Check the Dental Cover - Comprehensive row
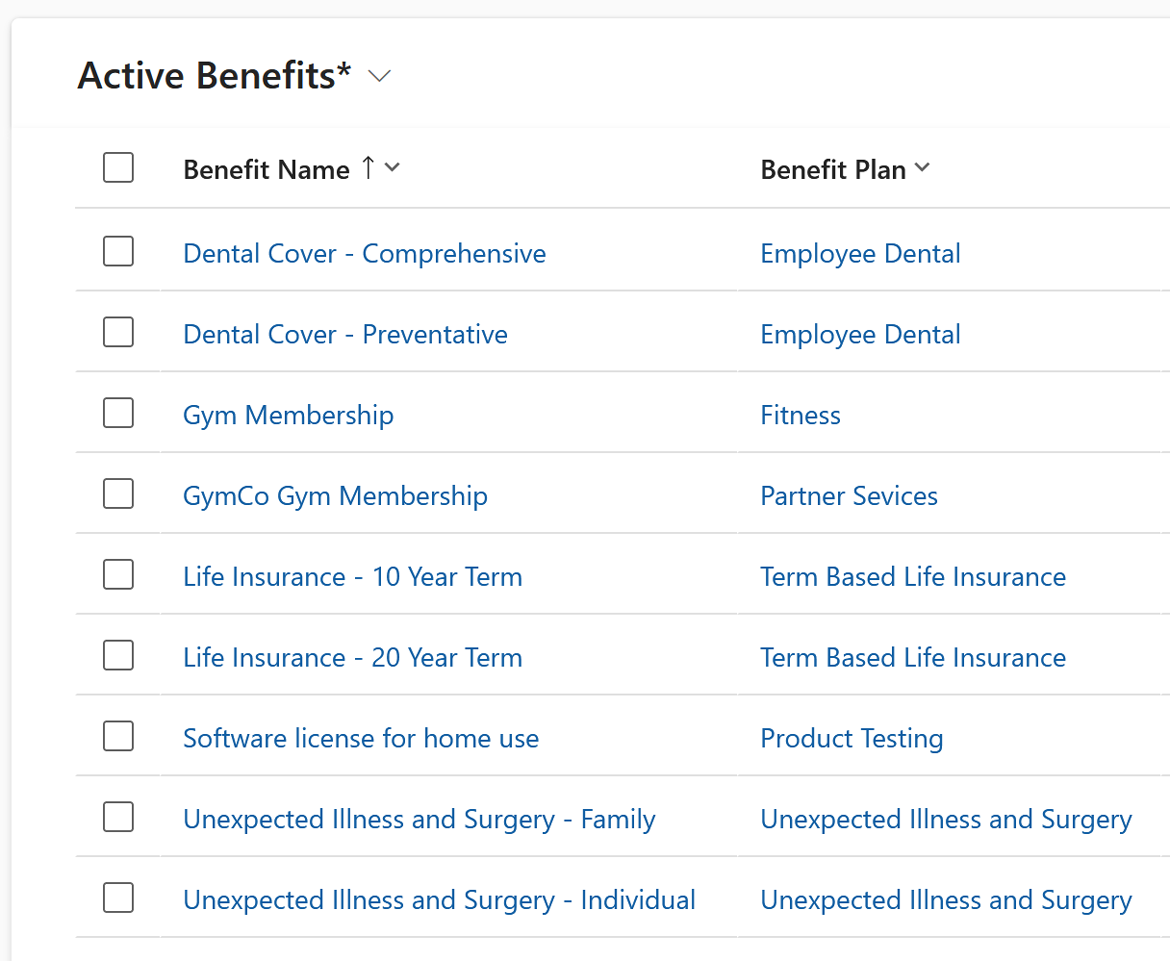The height and width of the screenshot is (961, 1170). [118, 251]
